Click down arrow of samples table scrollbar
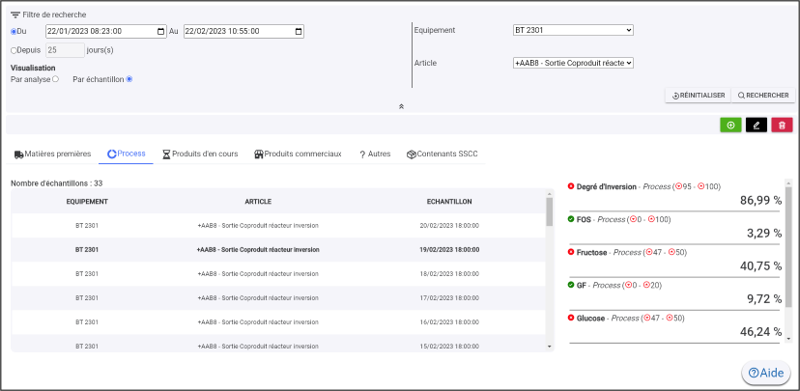Image resolution: width=800 pixels, height=391 pixels. [x=549, y=347]
